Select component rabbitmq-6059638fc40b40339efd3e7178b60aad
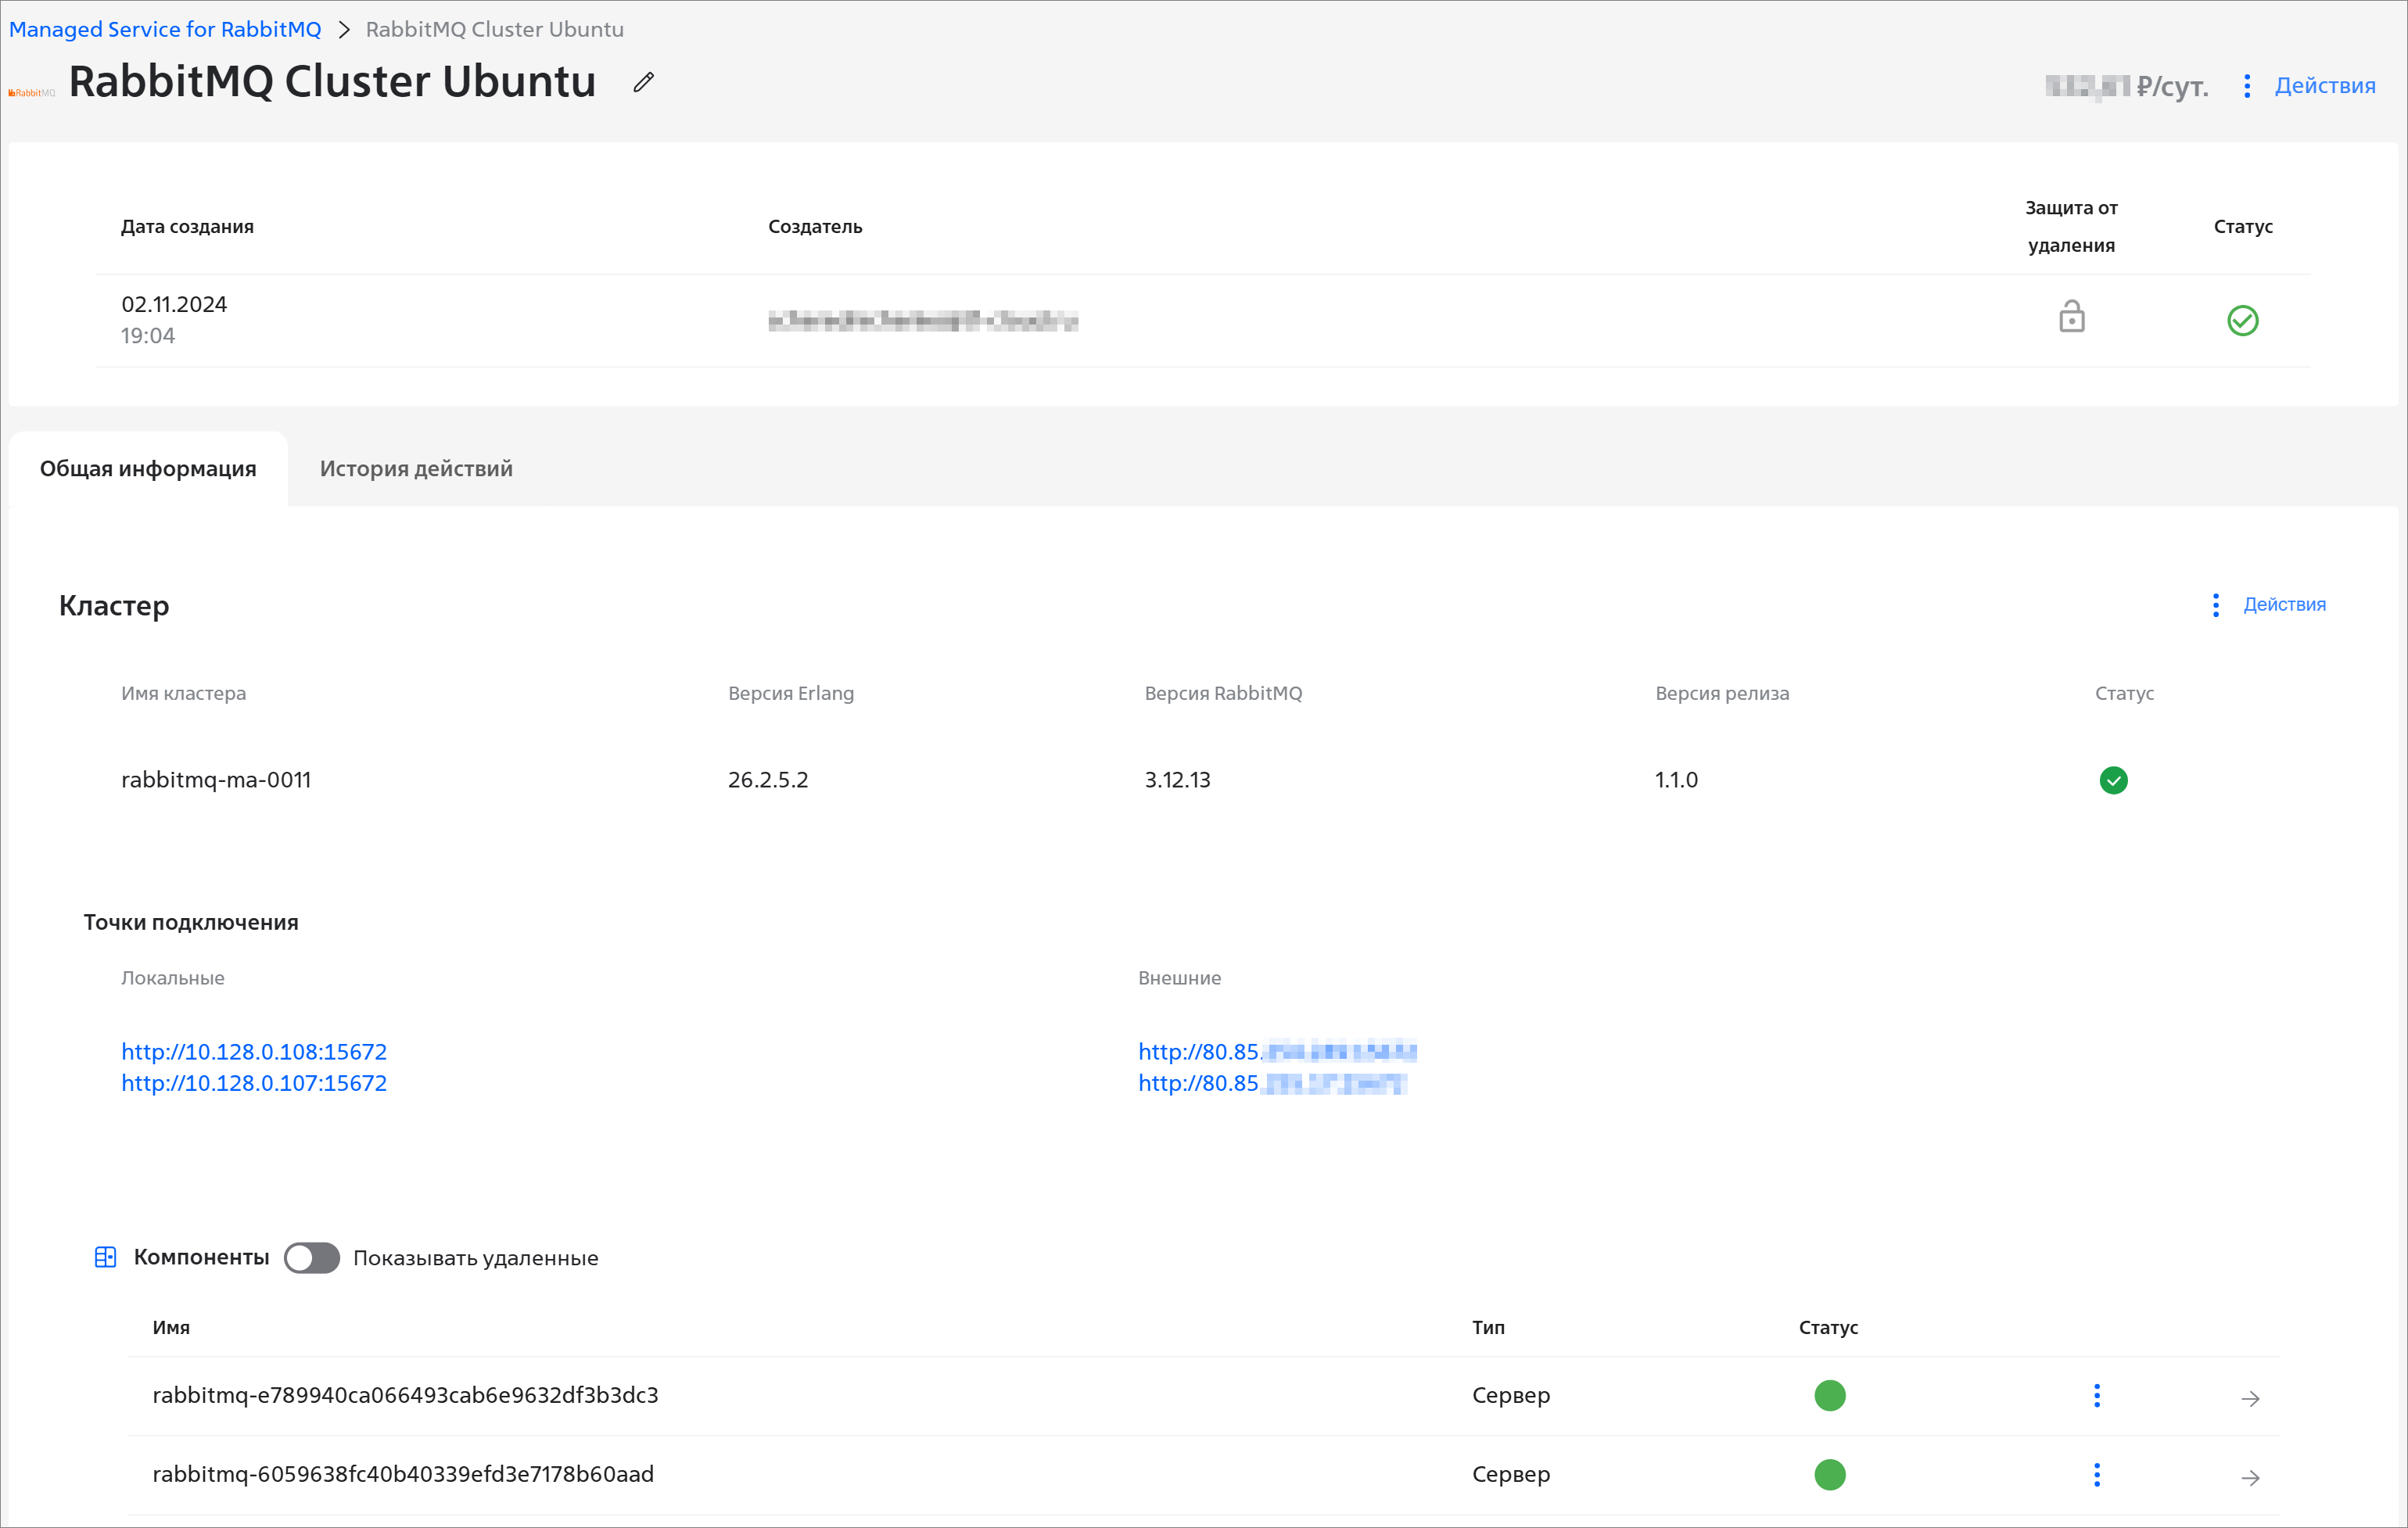 coord(403,1474)
